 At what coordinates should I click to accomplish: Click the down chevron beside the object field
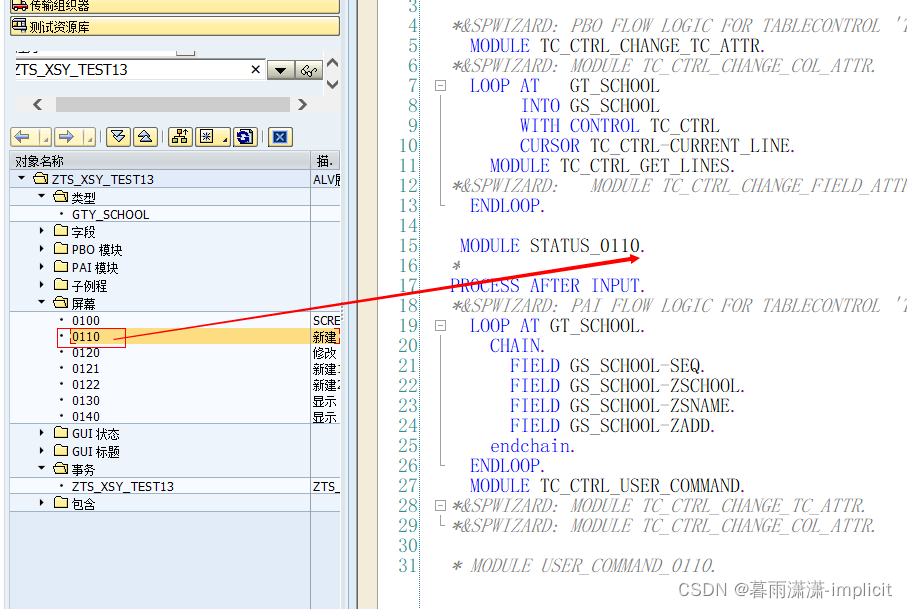[x=333, y=84]
